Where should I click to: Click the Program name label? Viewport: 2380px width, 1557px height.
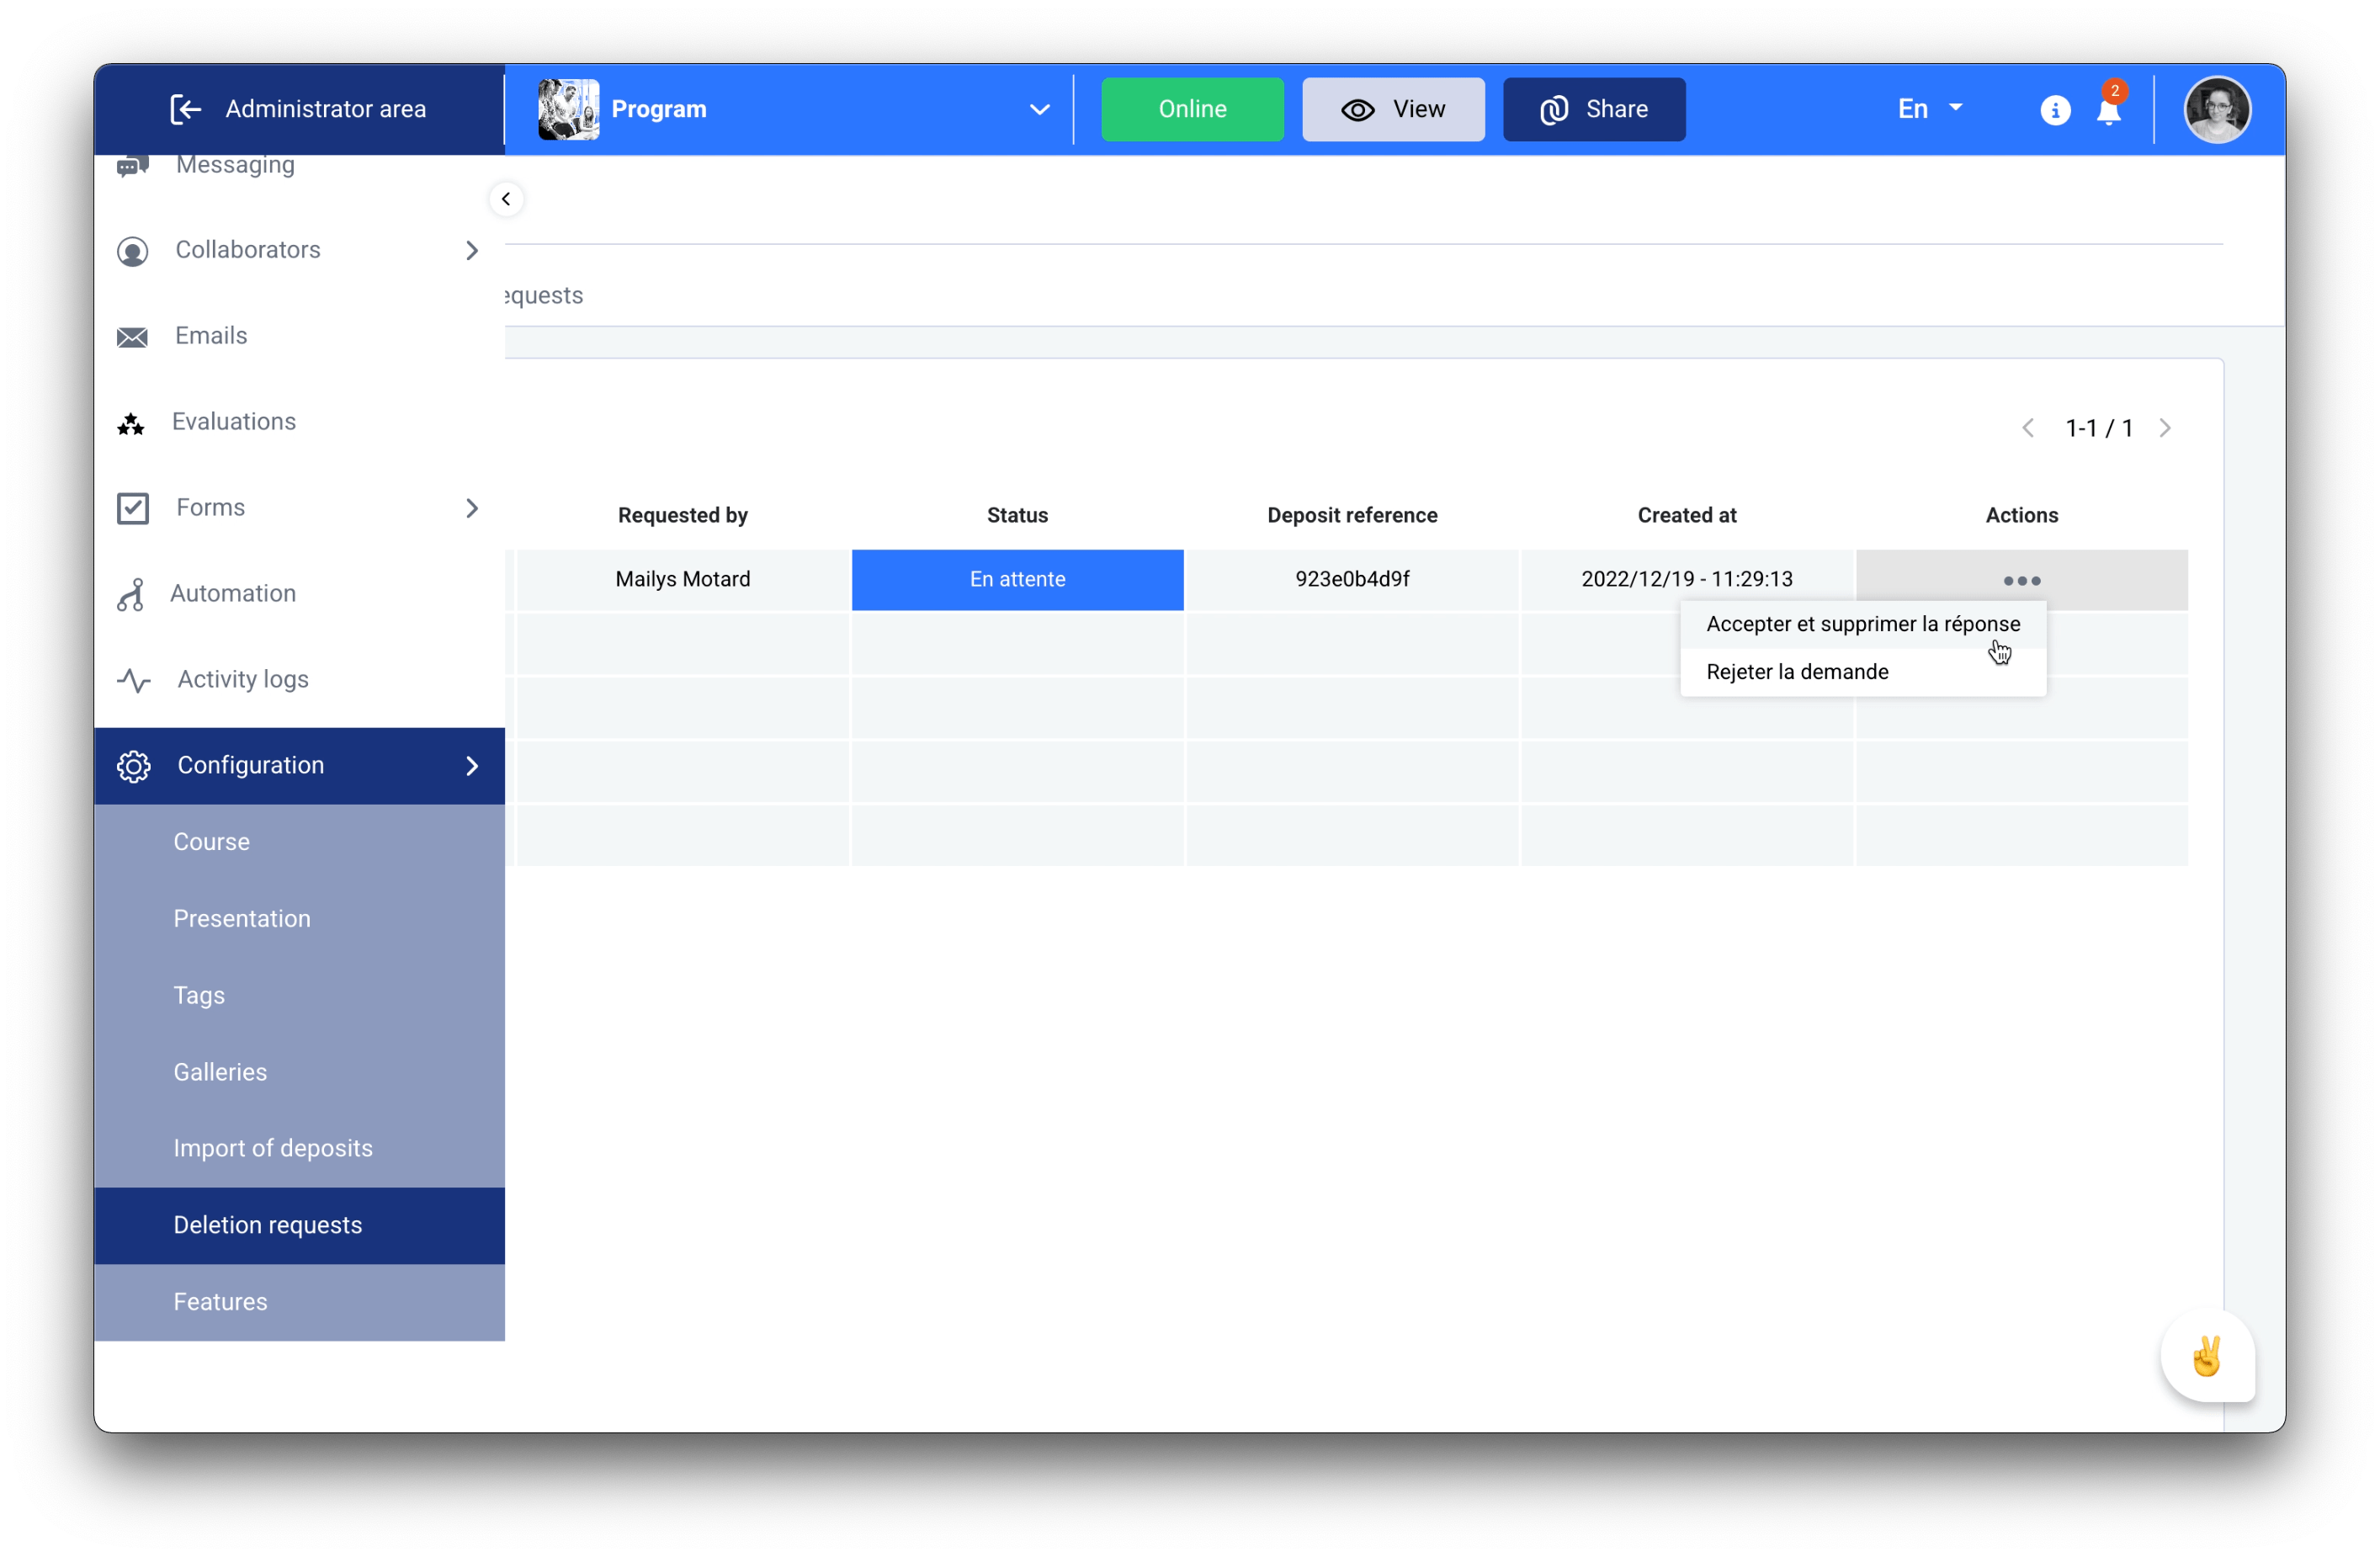(x=659, y=109)
